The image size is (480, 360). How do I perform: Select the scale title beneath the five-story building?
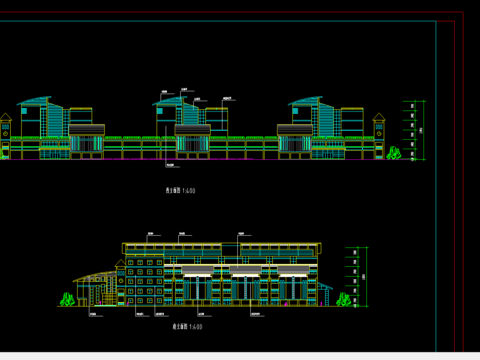[x=187, y=327]
